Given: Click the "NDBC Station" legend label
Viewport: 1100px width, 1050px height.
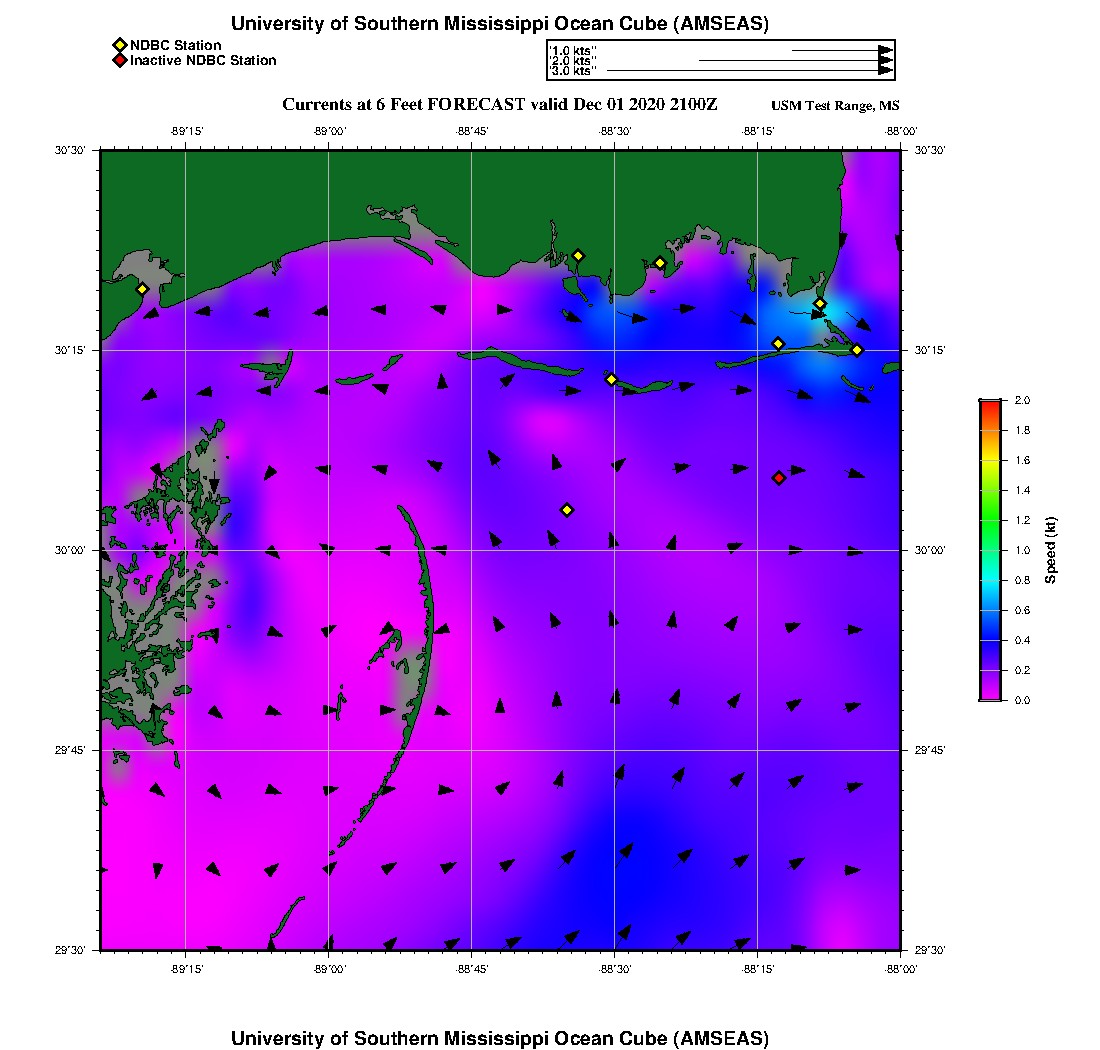Looking at the screenshot, I should coord(176,45).
